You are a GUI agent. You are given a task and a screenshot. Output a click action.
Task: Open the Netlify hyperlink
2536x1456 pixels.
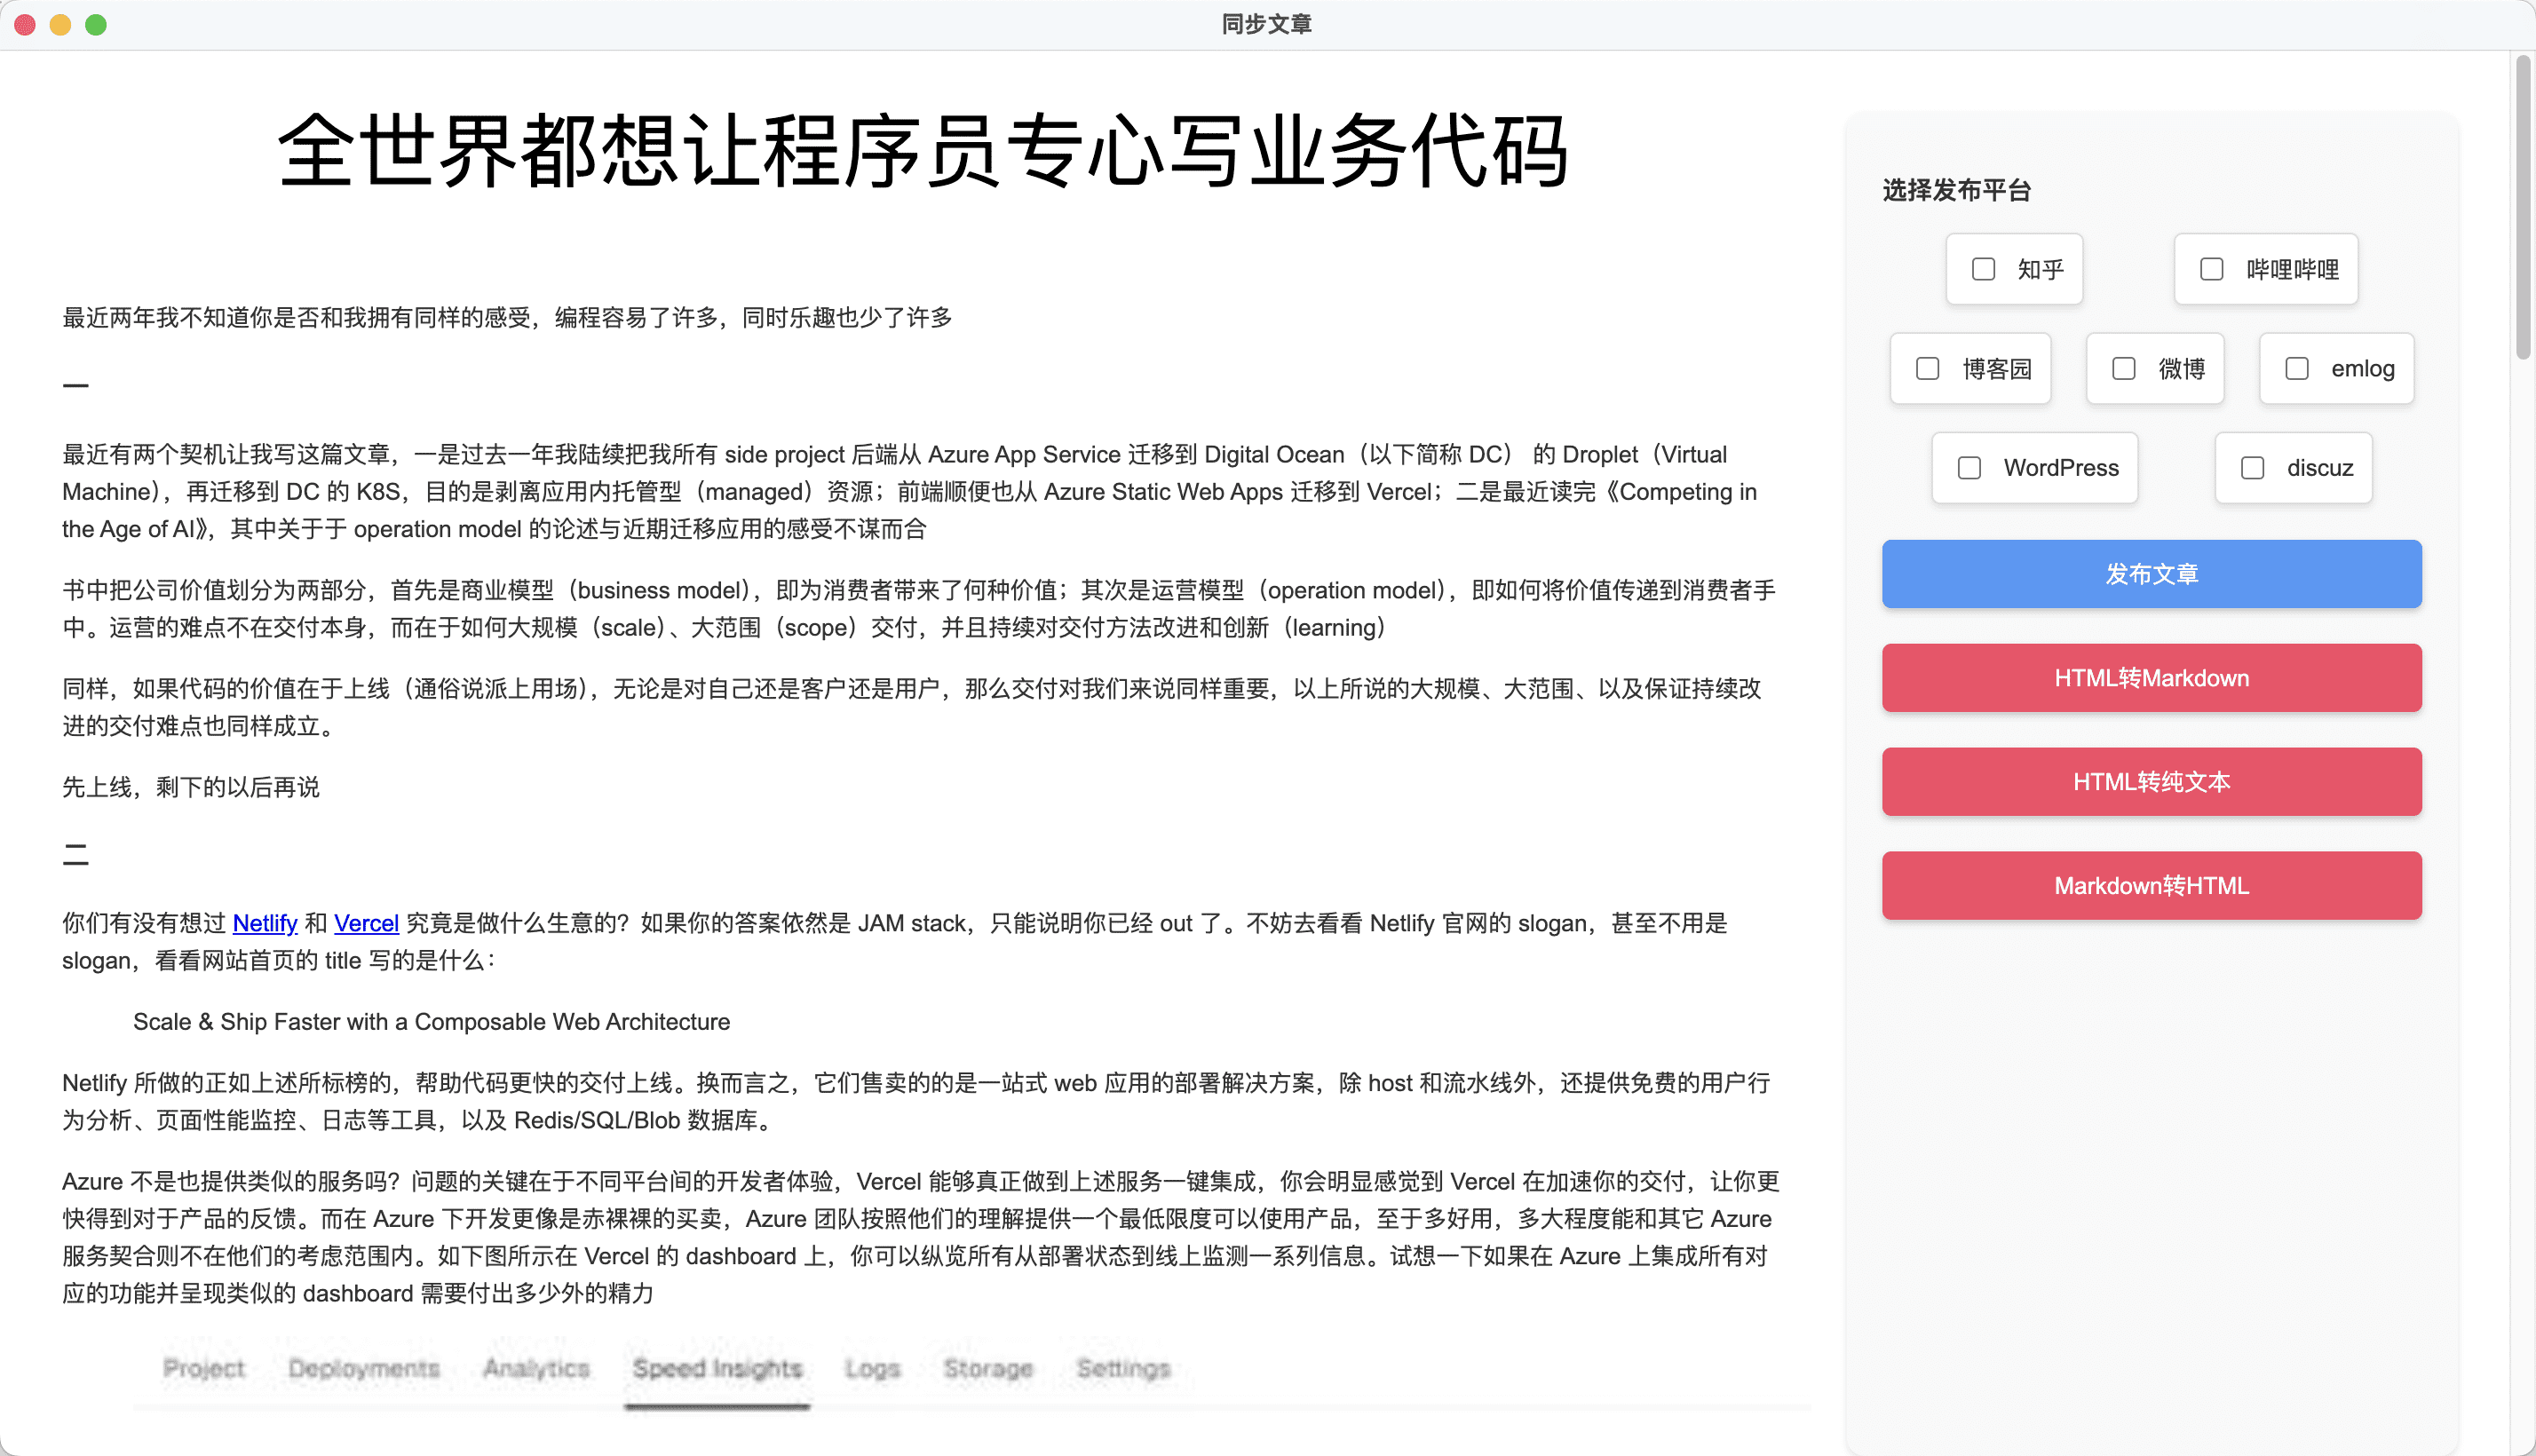264,923
